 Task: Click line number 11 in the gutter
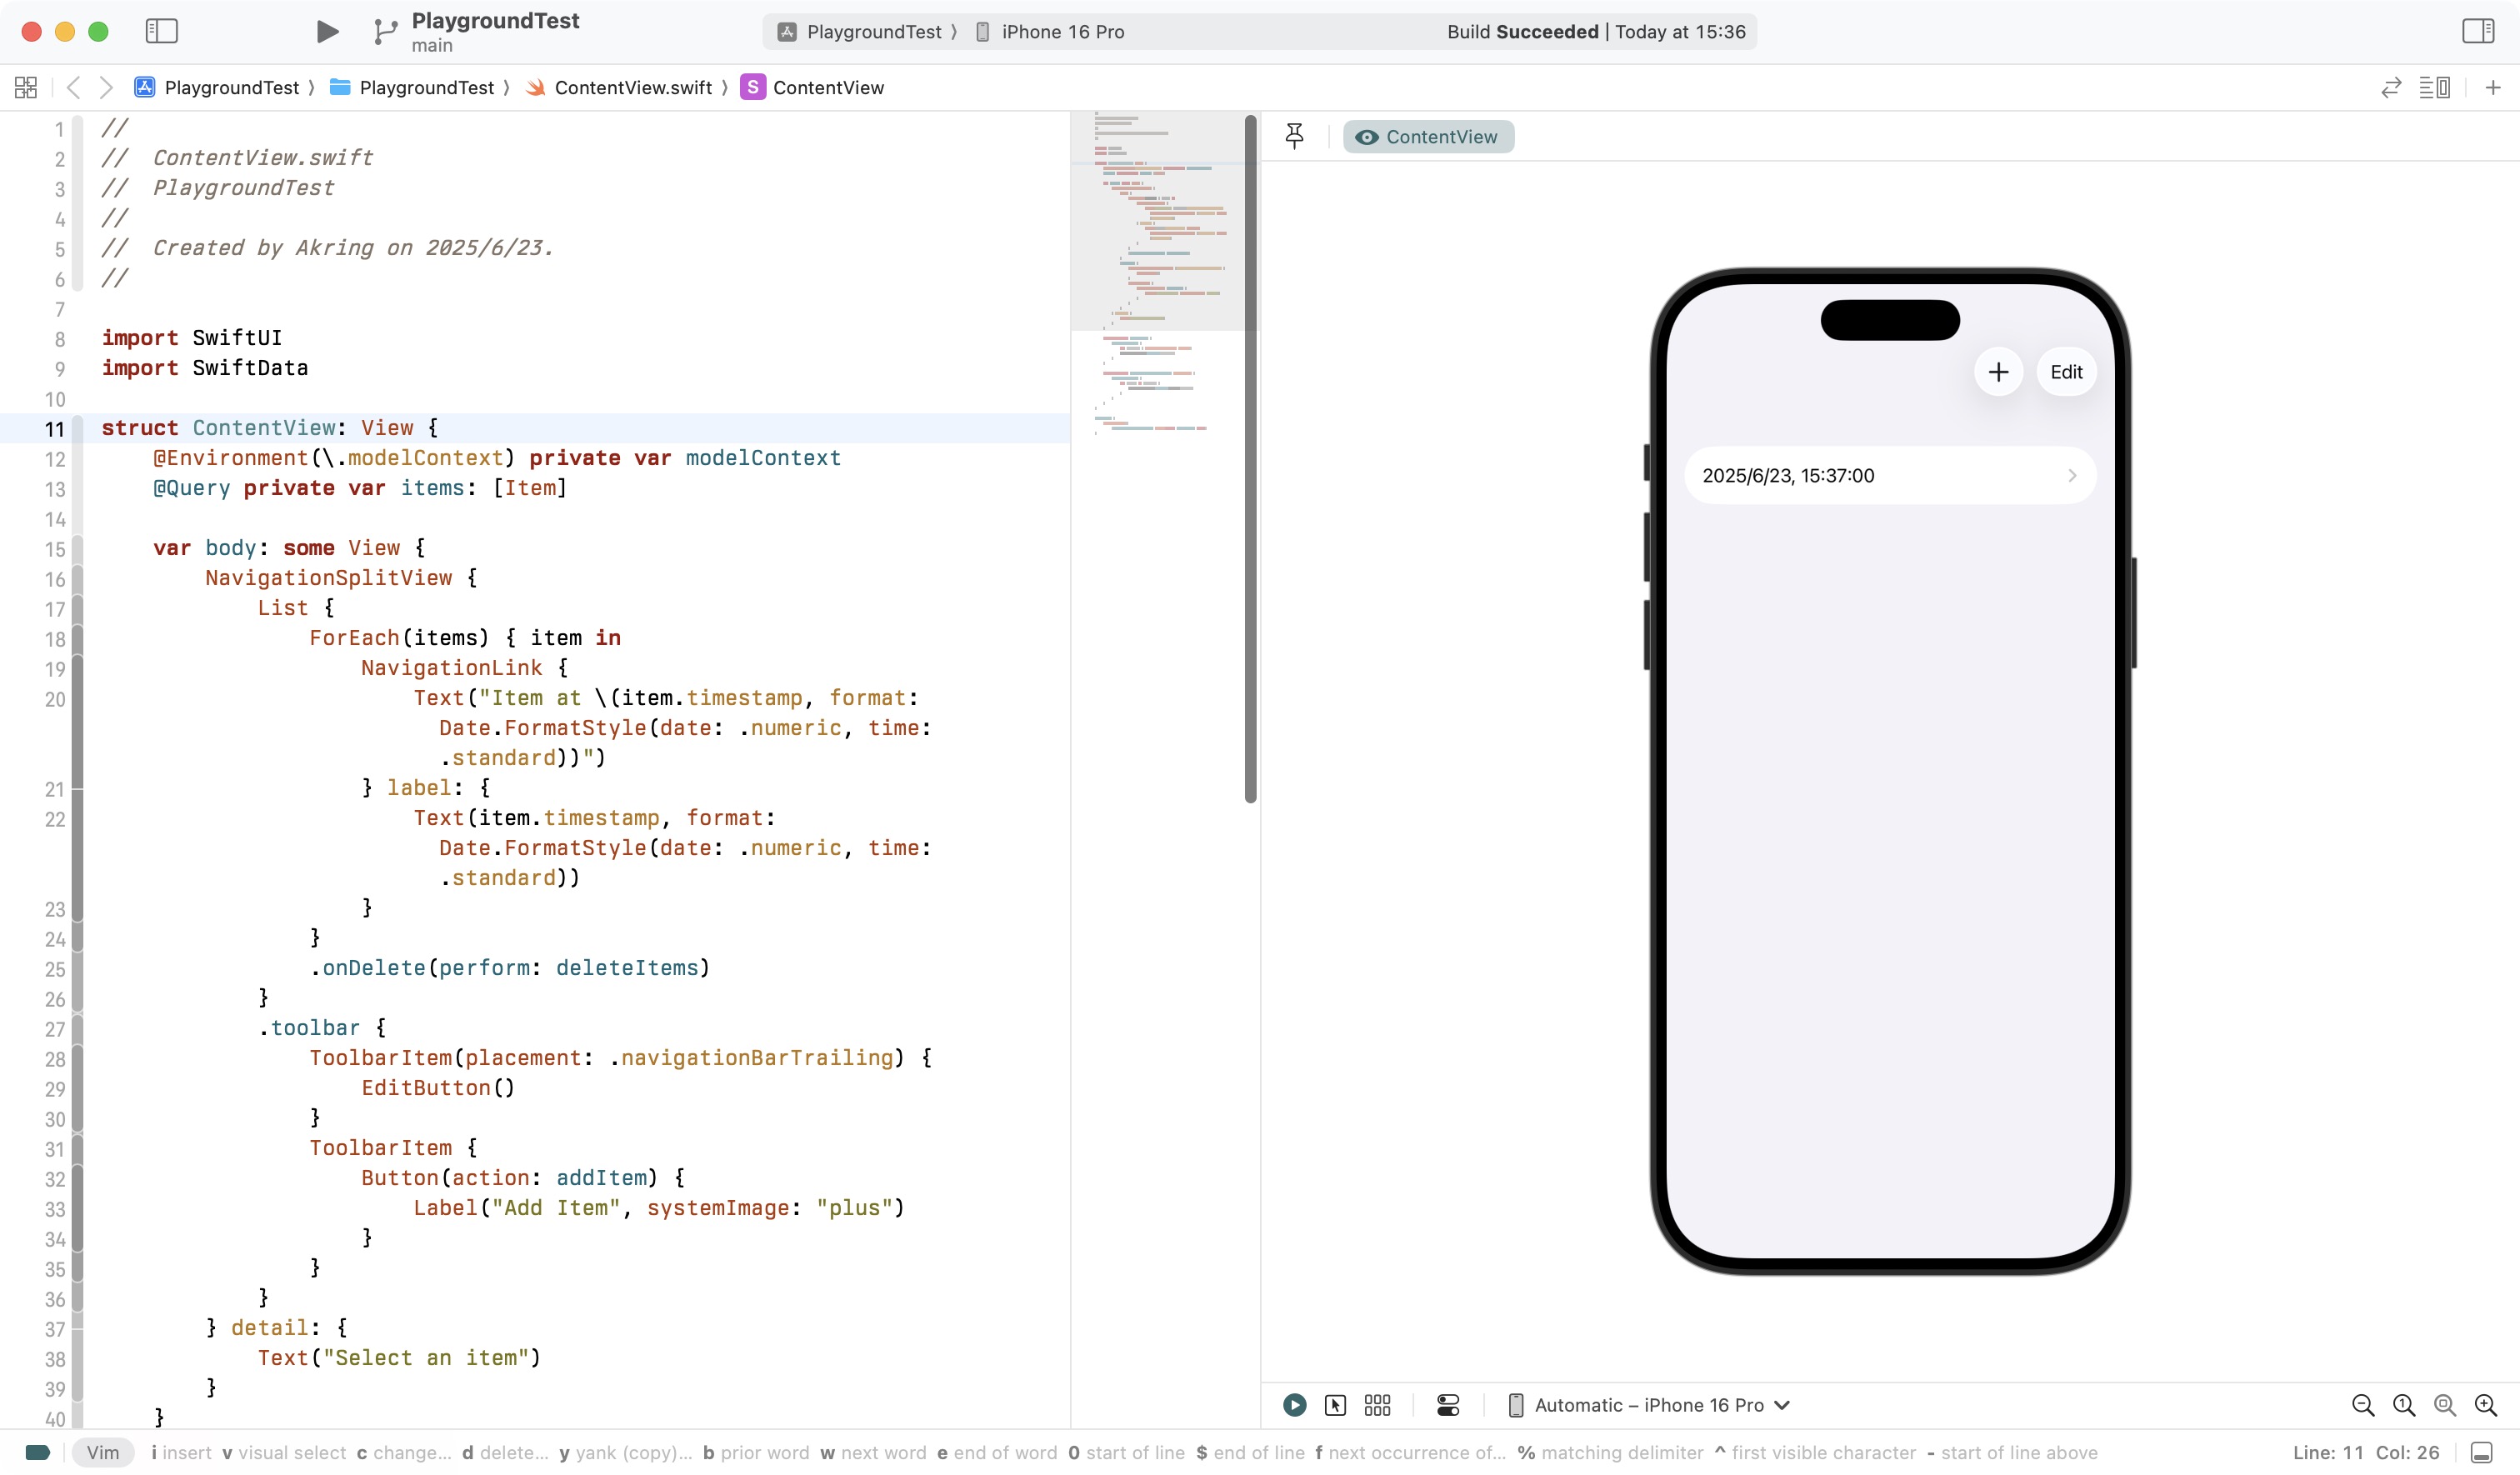pos(54,429)
